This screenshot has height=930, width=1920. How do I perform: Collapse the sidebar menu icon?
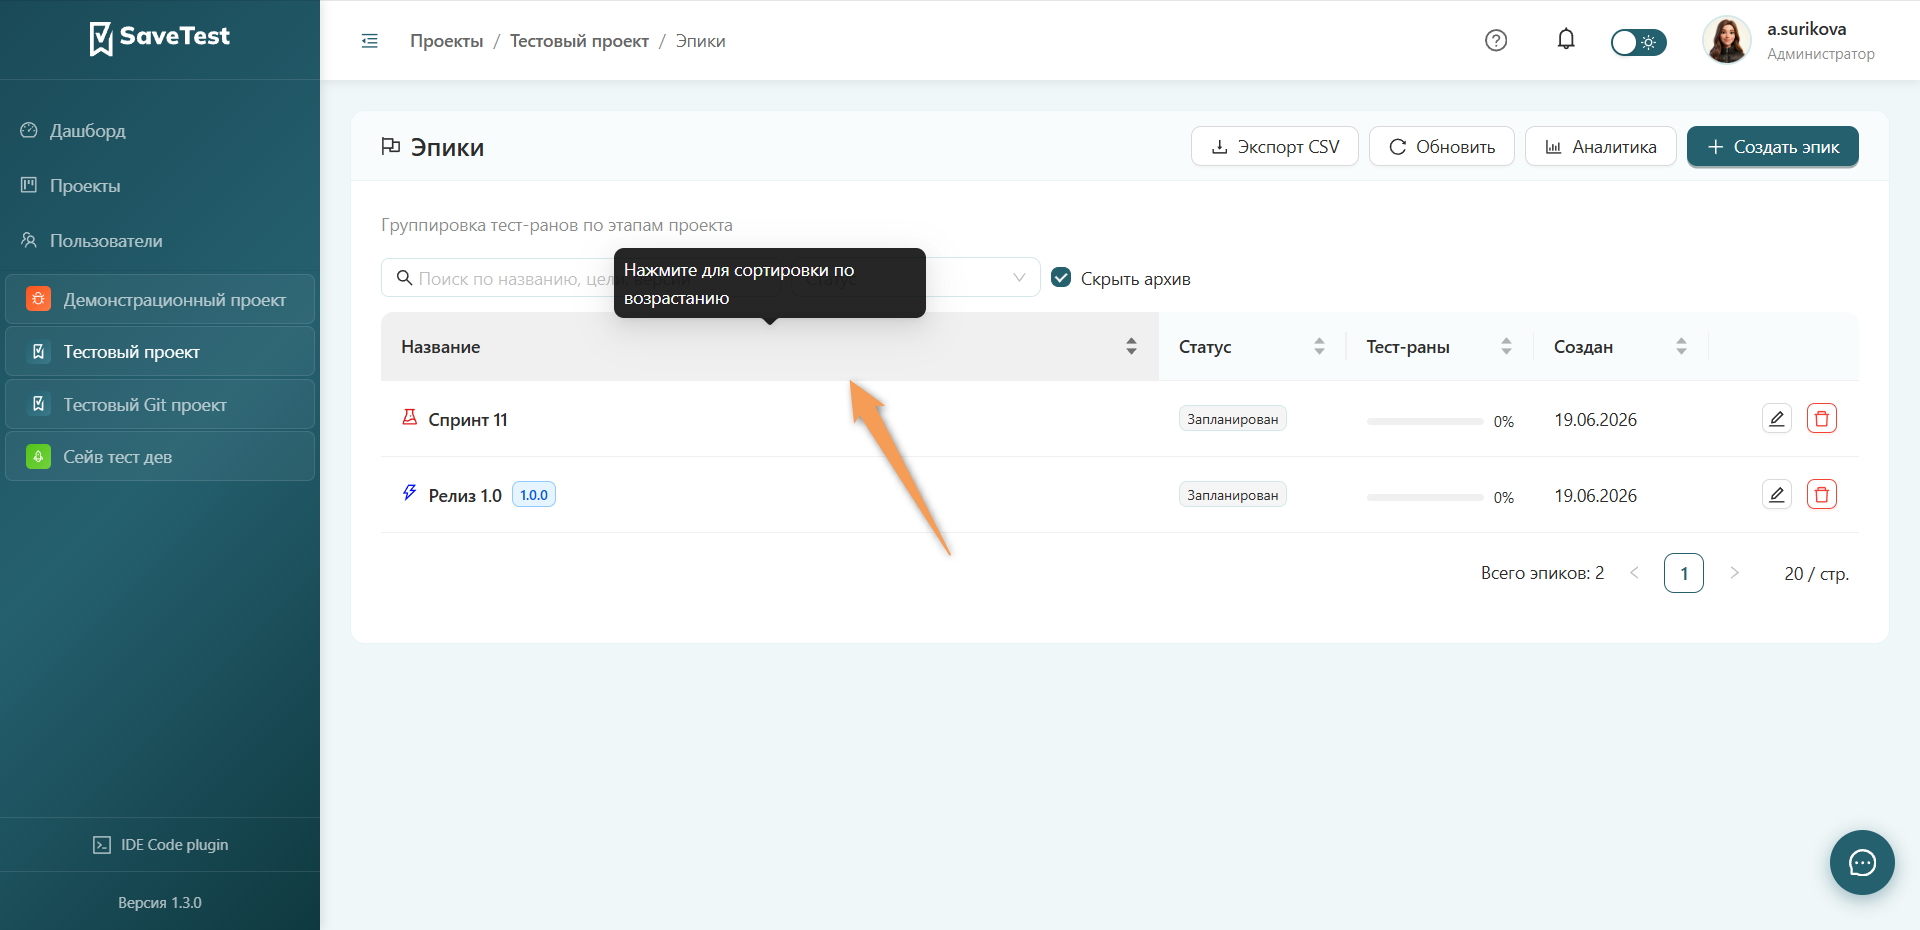point(369,41)
